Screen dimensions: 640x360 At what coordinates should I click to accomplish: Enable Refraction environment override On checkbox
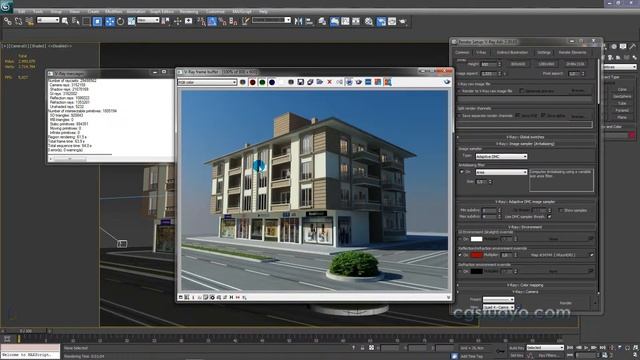click(x=461, y=271)
